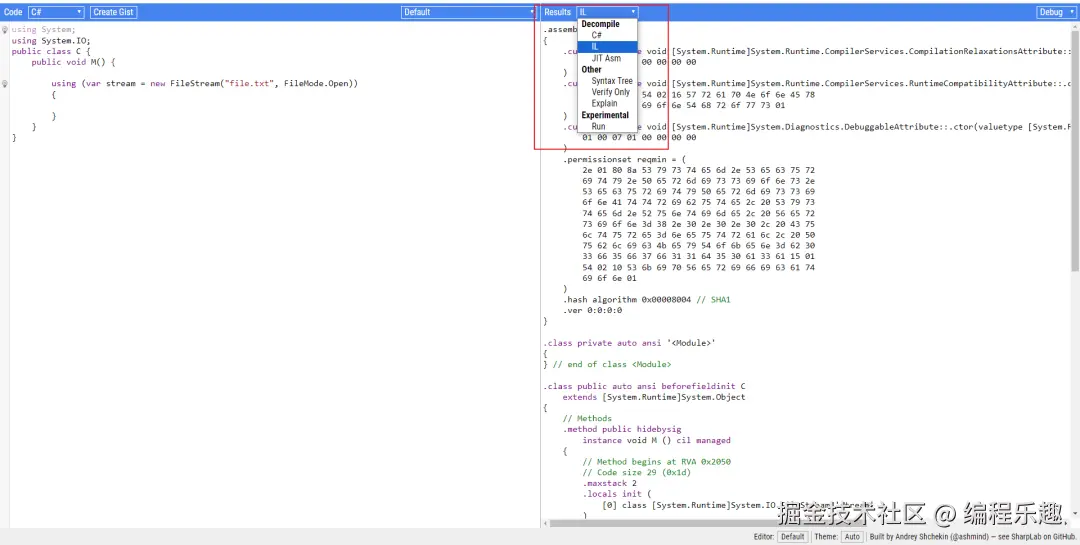Image resolution: width=1080 pixels, height=545 pixels.
Task: Click the scroll-up arrow of results pane
Action: click(x=1075, y=25)
